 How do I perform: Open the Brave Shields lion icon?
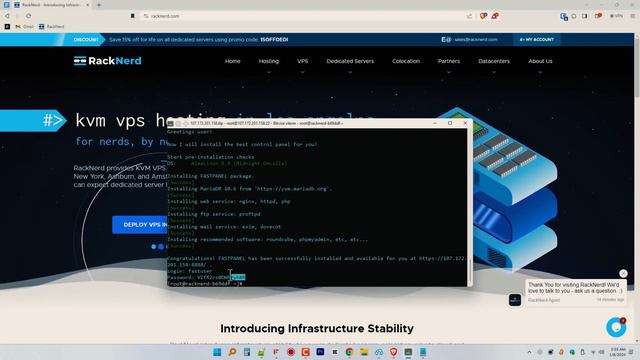[x=483, y=16]
